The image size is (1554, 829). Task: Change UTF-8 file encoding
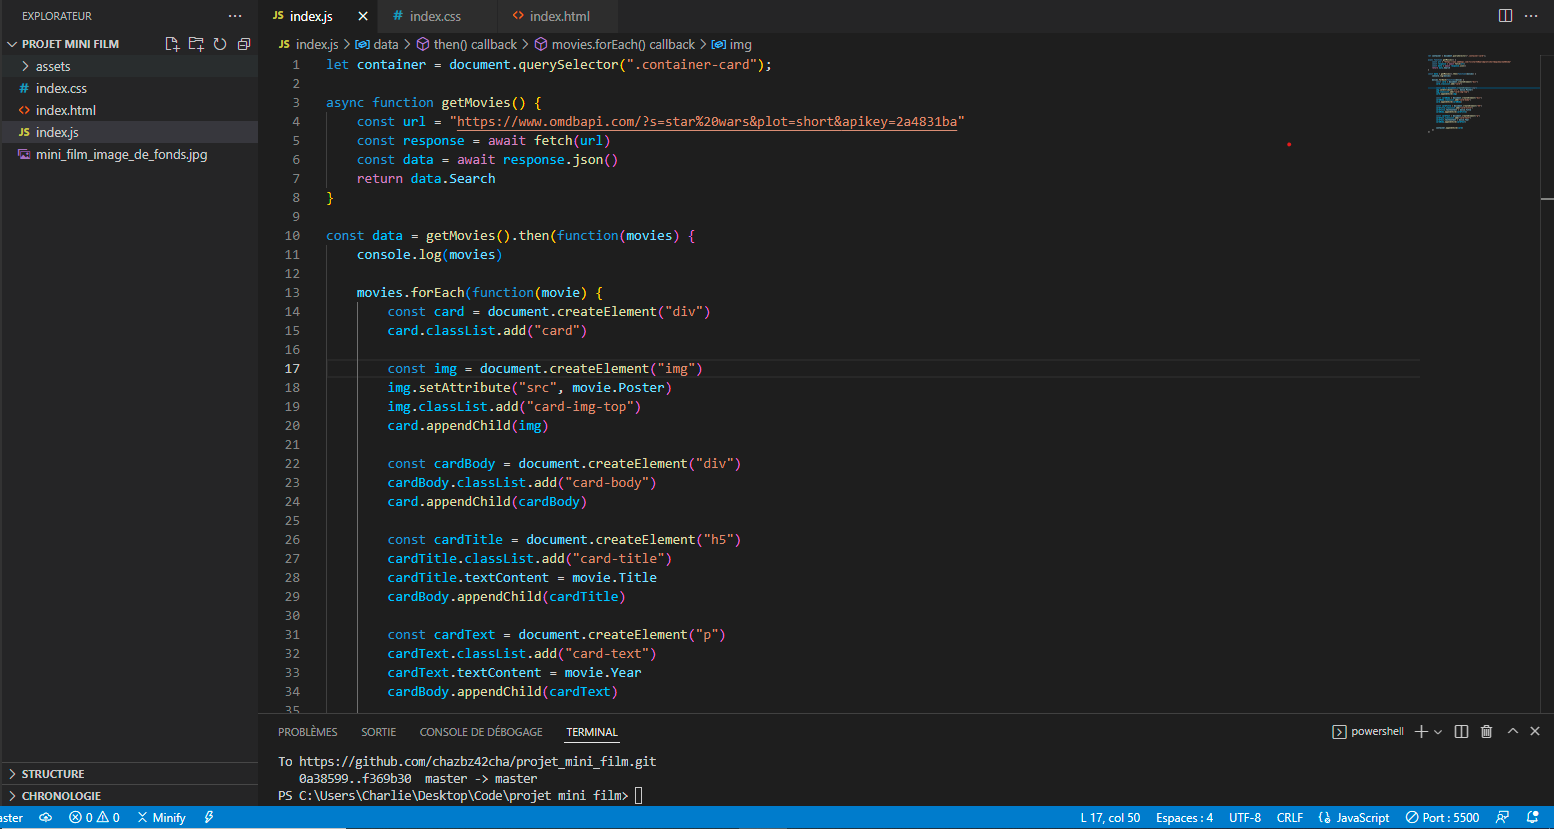pos(1245,818)
